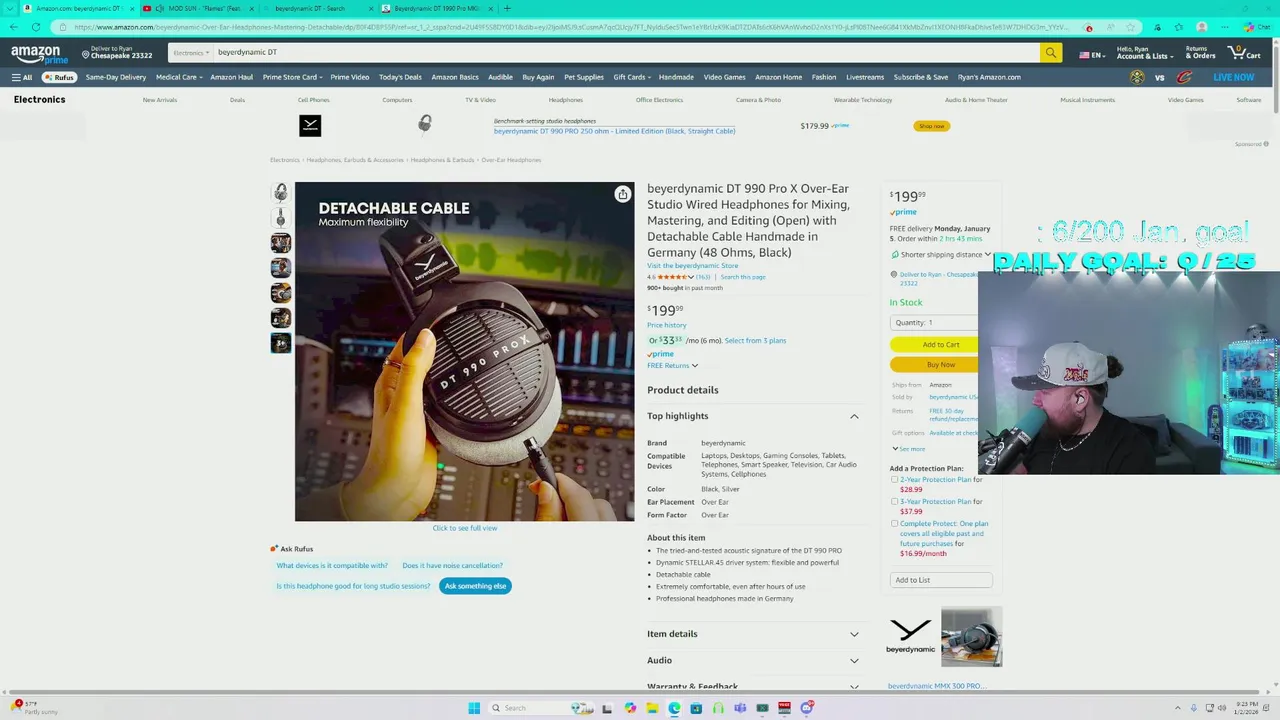Click the share icon on product image
The height and width of the screenshot is (720, 1280).
pyautogui.click(x=622, y=194)
